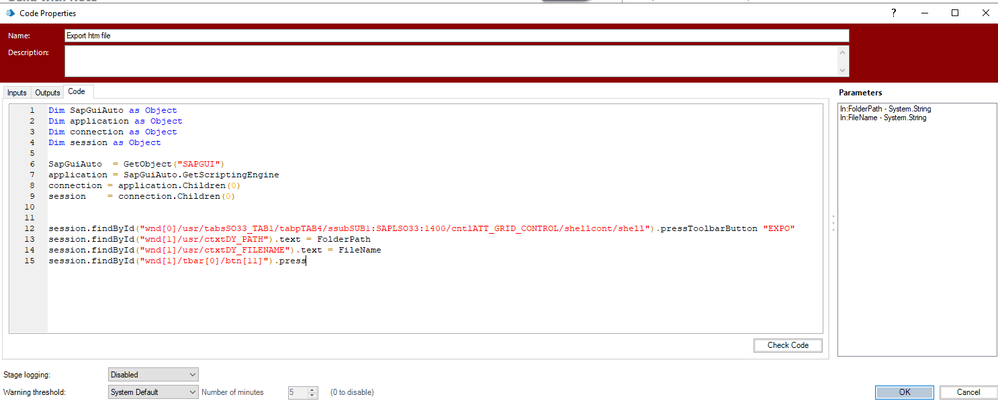Click the Check Code button
This screenshot has height=403, width=998.
click(x=787, y=345)
